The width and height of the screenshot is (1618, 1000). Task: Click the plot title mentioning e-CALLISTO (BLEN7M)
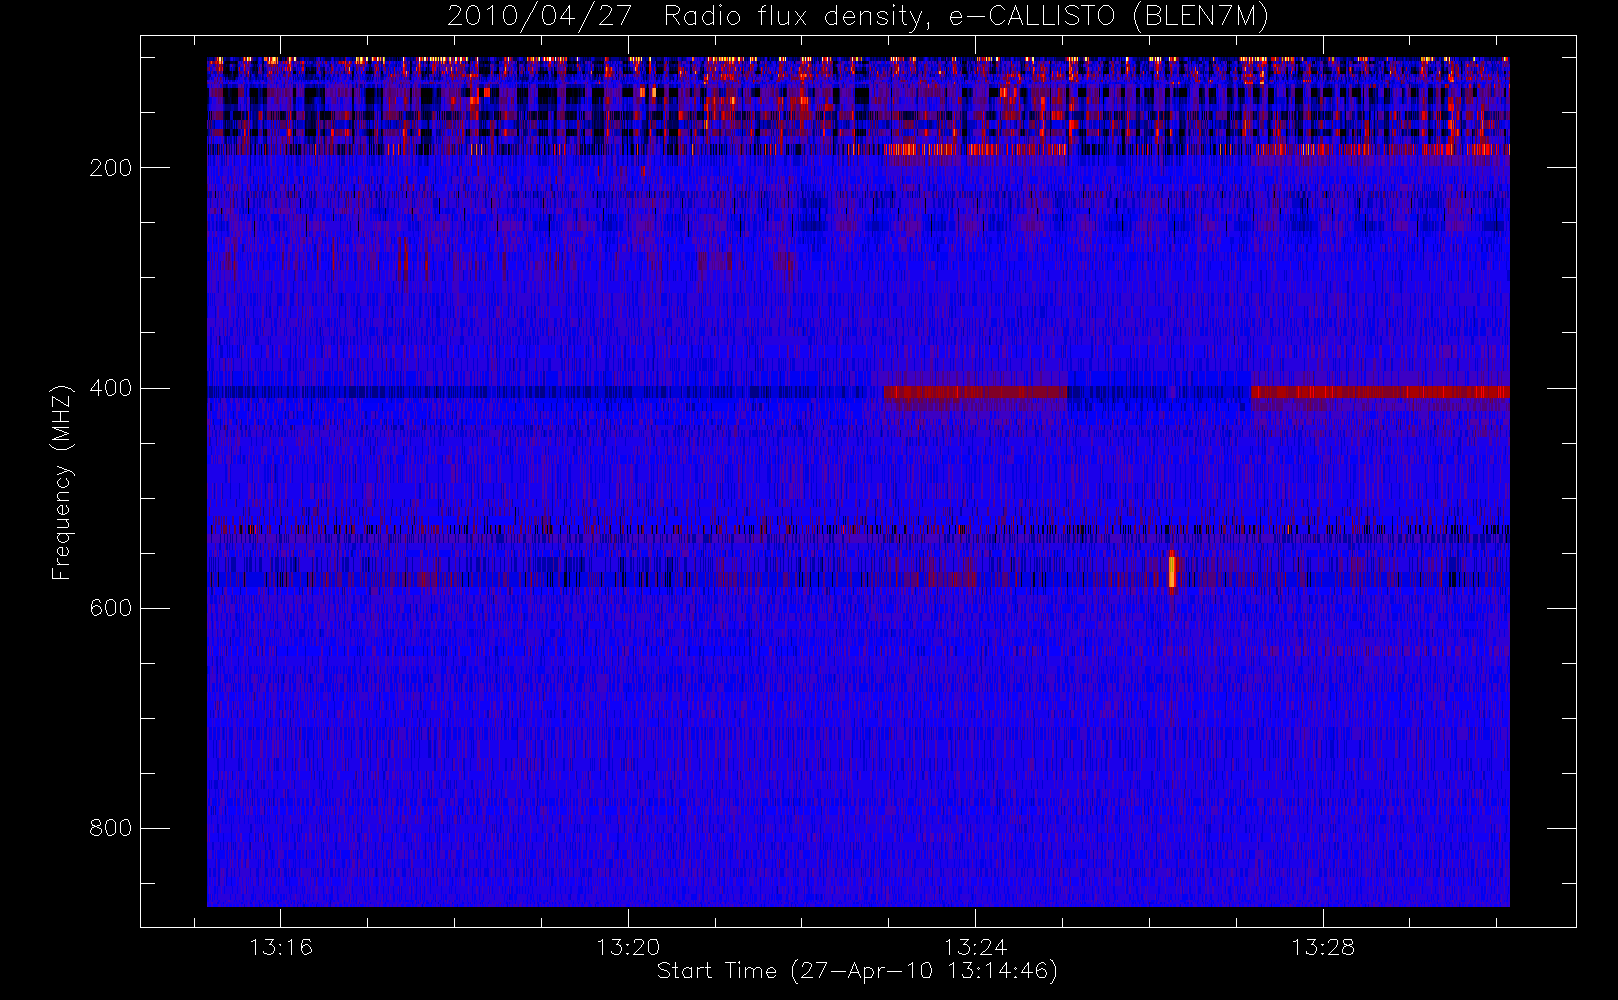pyautogui.click(x=858, y=17)
